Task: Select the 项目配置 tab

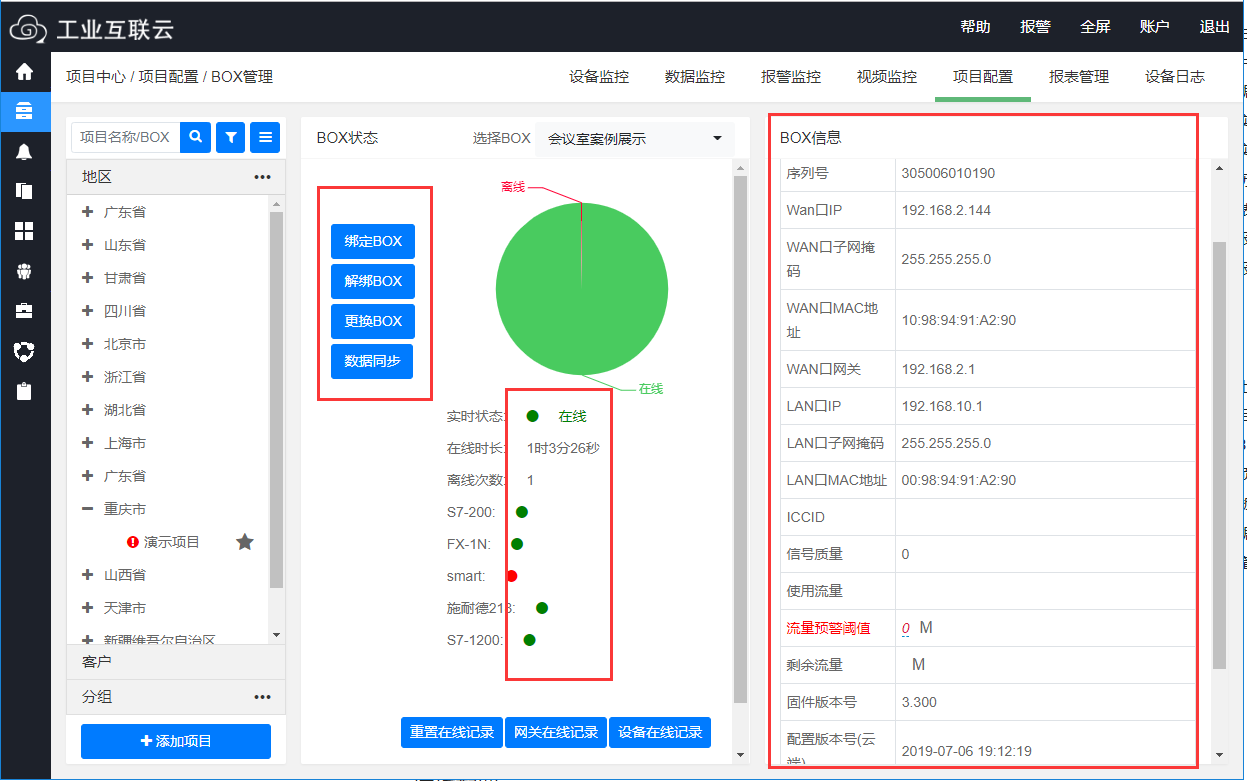Action: click(x=983, y=77)
